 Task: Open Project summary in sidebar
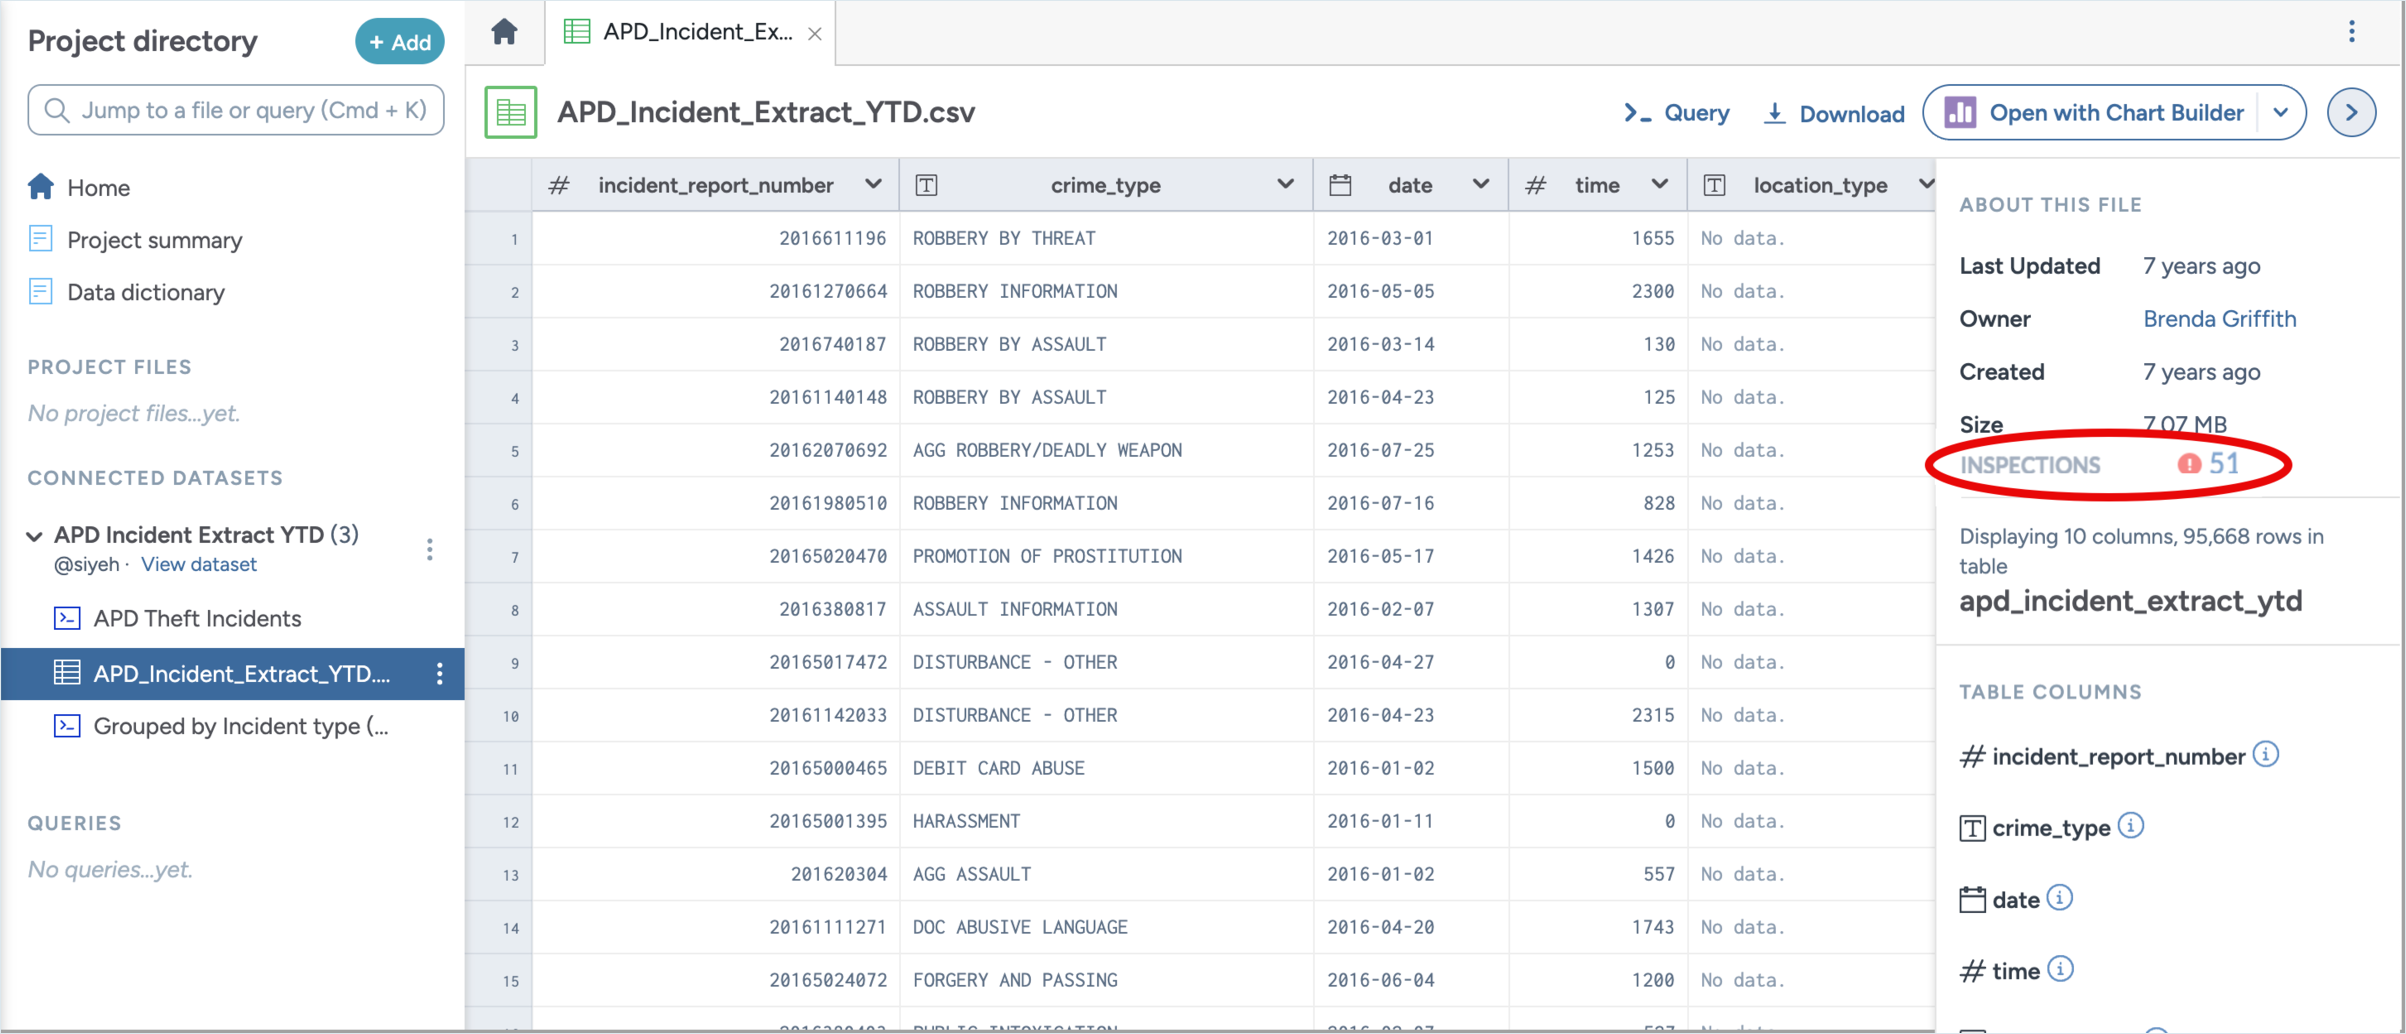(154, 240)
